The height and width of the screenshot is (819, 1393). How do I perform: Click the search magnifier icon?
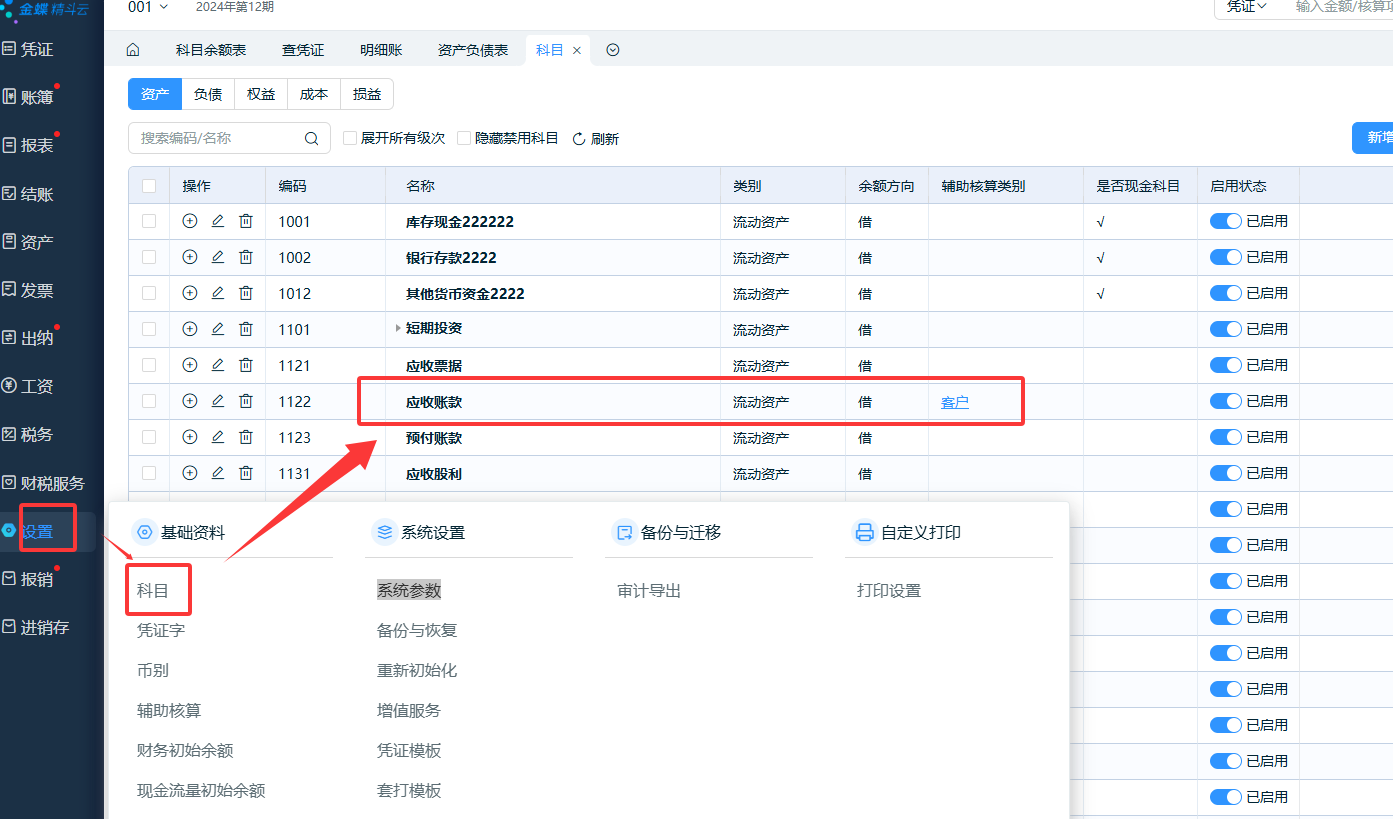pos(312,138)
